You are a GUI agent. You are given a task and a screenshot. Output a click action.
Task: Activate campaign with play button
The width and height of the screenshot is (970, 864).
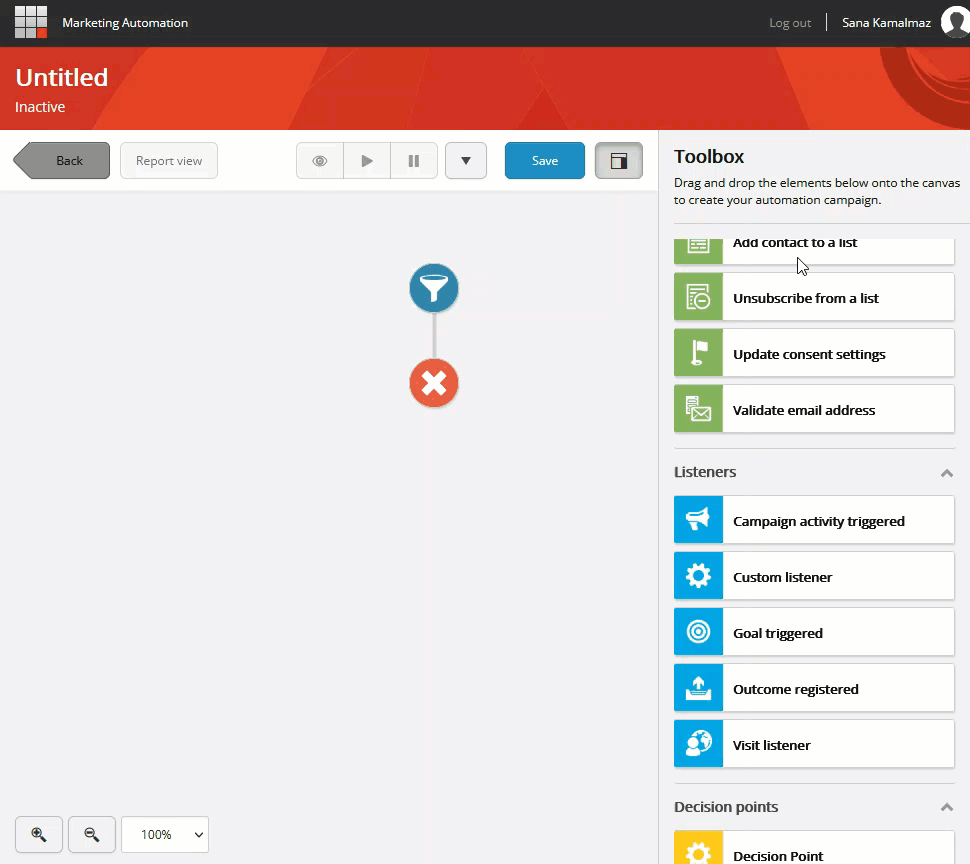coord(367,161)
